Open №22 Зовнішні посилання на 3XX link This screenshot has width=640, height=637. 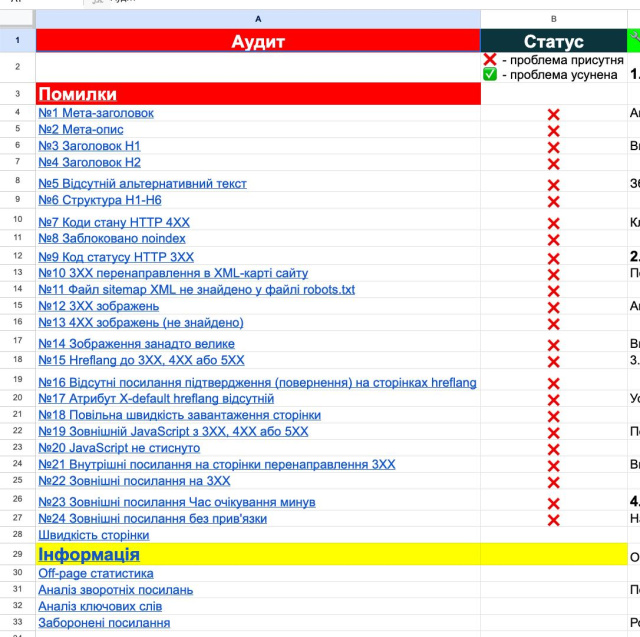point(134,481)
